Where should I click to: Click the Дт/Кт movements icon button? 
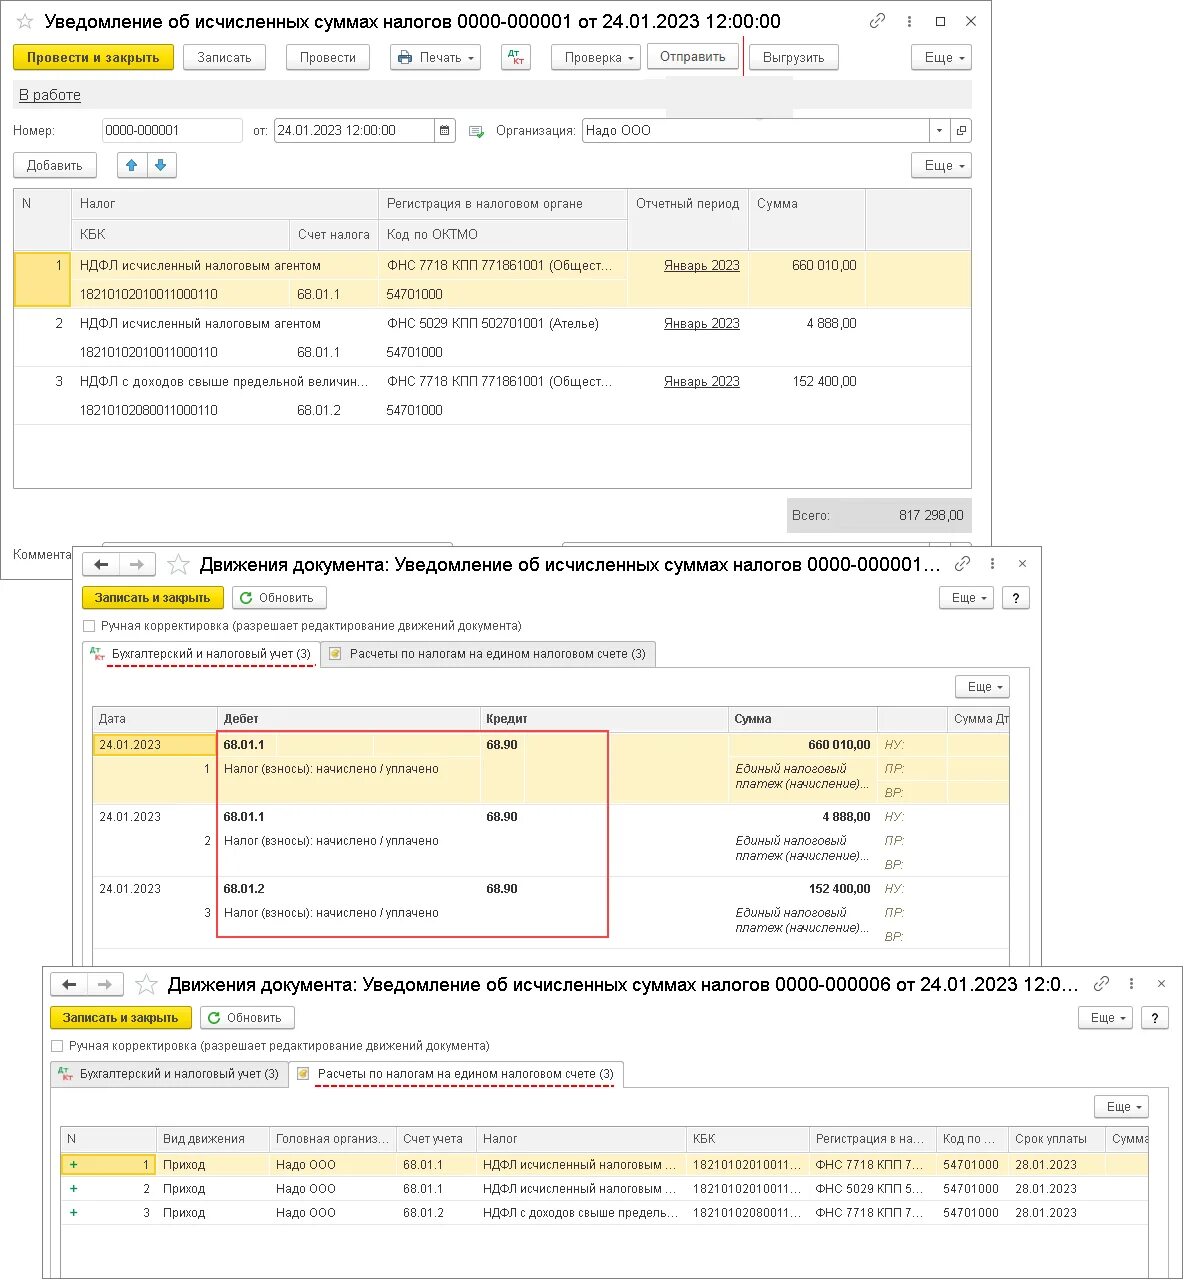(x=516, y=58)
